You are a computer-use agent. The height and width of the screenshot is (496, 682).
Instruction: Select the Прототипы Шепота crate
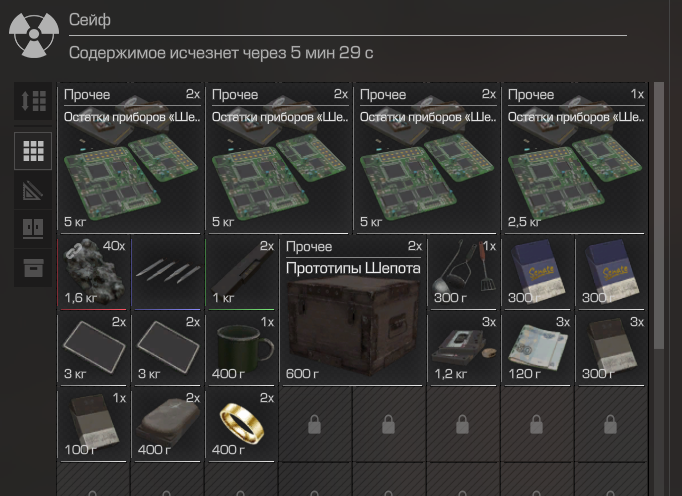[352, 311]
